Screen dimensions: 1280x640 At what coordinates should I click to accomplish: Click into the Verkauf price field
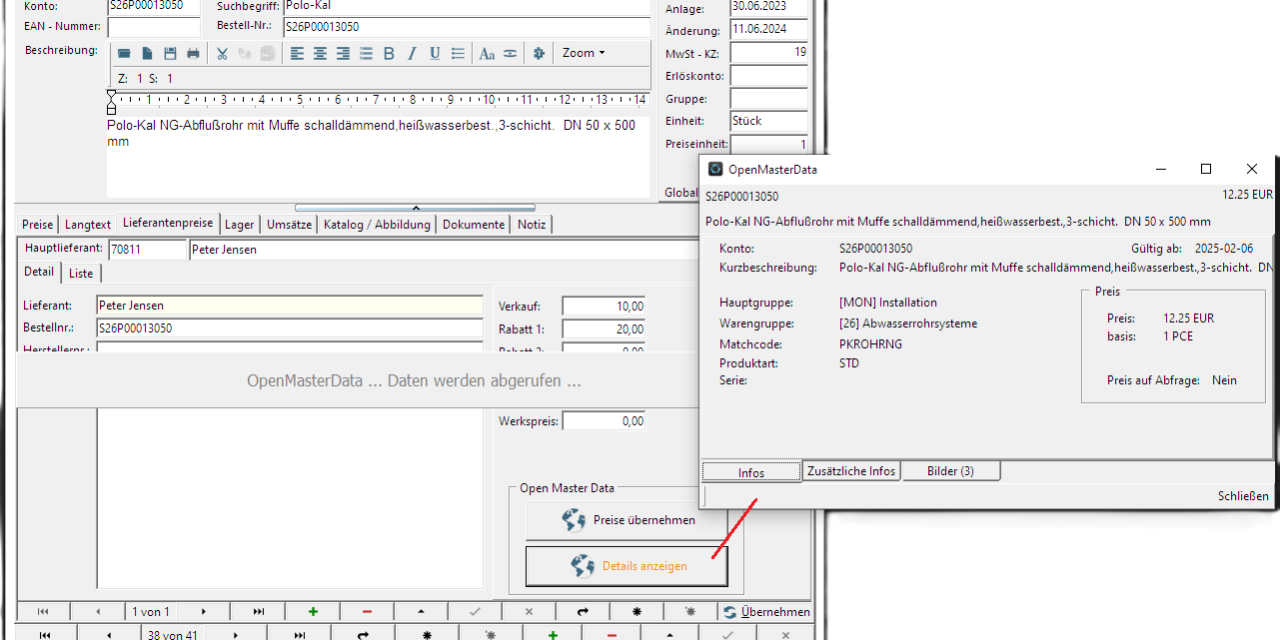tap(604, 307)
